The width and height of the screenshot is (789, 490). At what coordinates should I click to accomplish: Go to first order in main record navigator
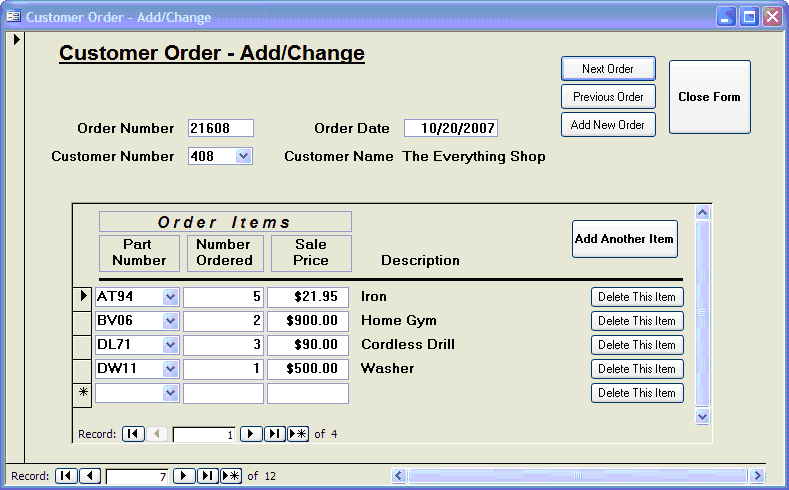pos(66,476)
